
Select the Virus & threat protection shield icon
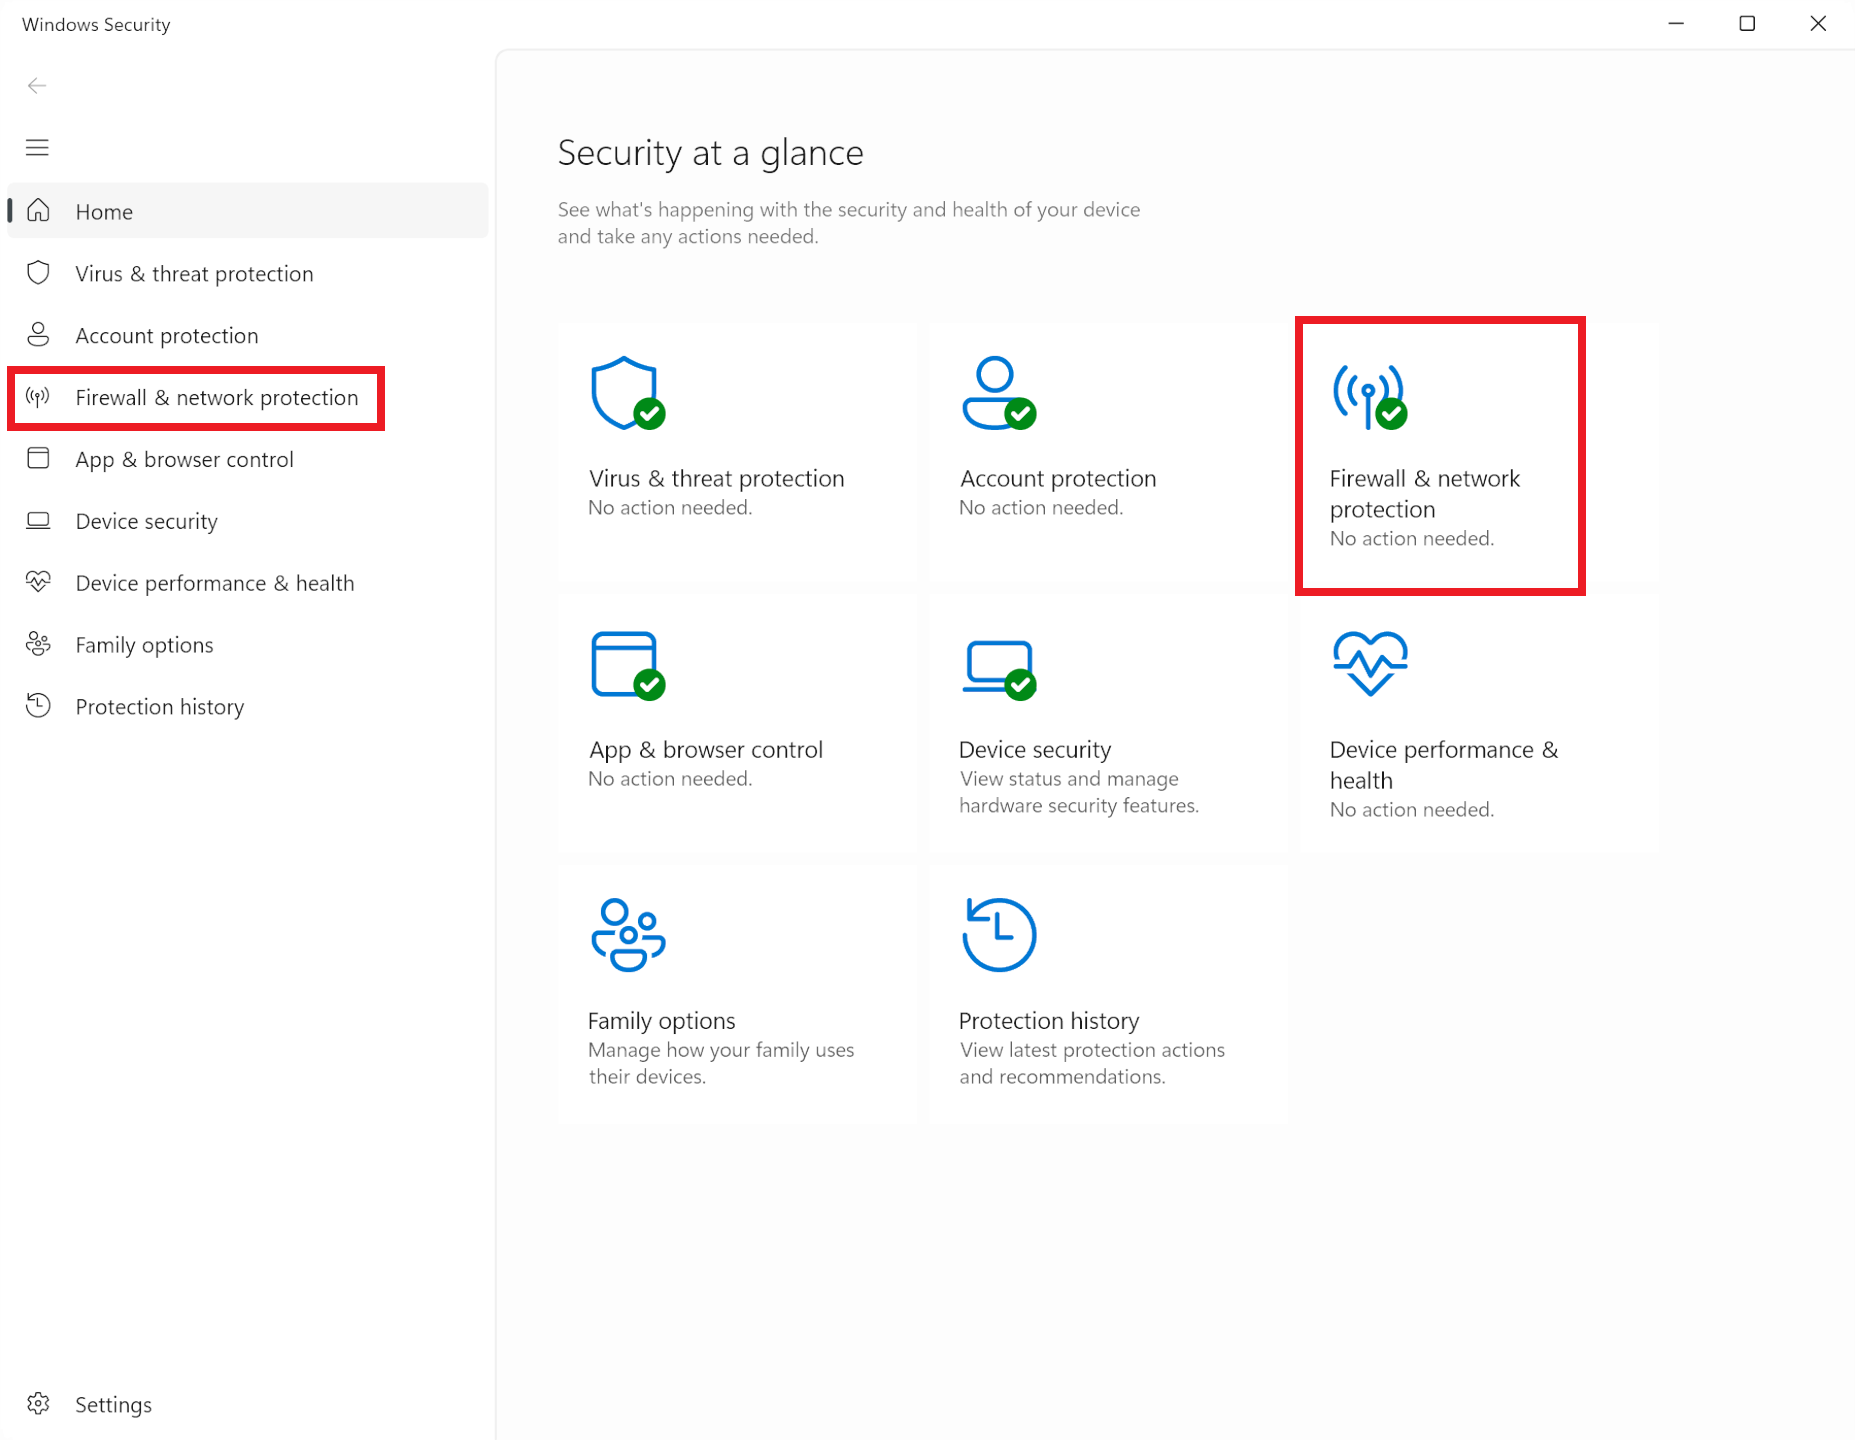38,273
